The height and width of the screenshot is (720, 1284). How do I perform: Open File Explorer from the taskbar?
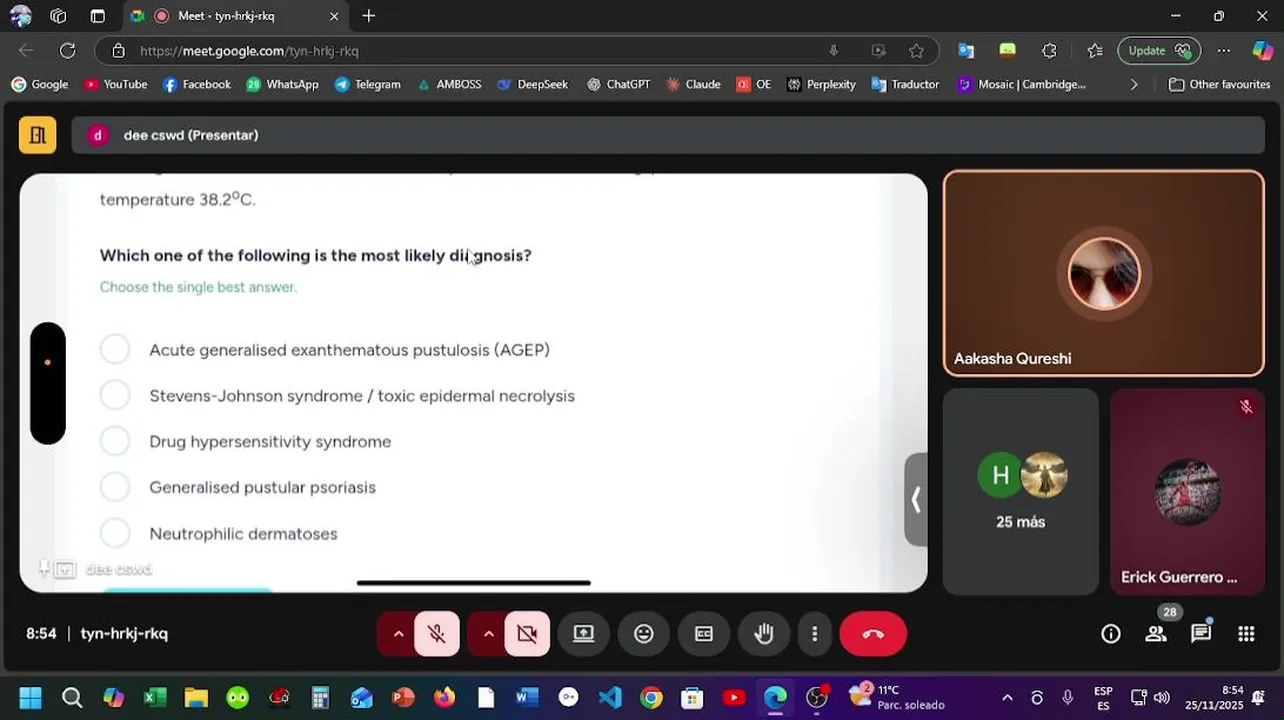196,697
